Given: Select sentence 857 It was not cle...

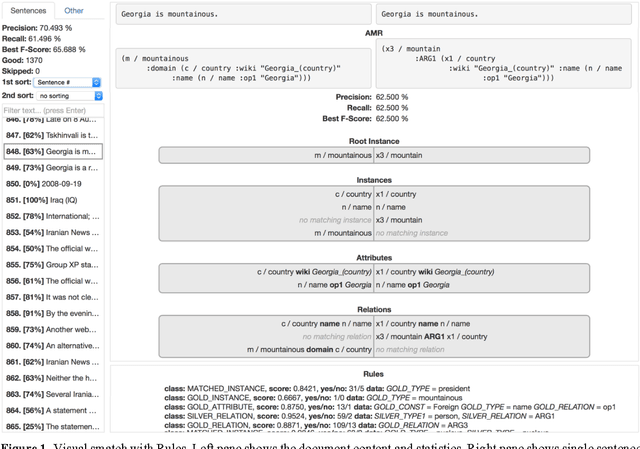Looking at the screenshot, I should tap(51, 297).
